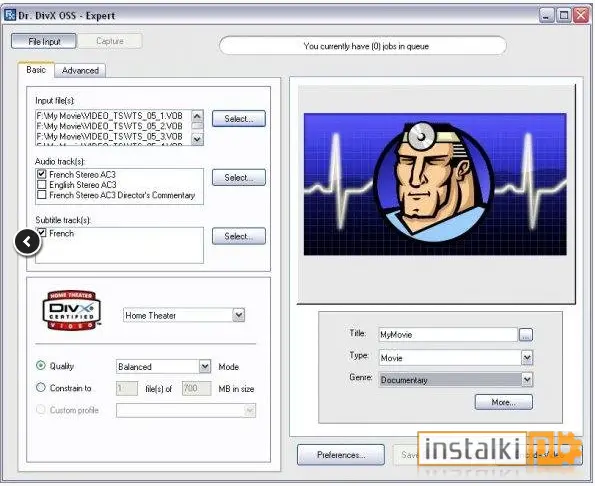Check French Stereo AC3 Director's Commentary track
This screenshot has width=595, height=486.
tap(41, 195)
